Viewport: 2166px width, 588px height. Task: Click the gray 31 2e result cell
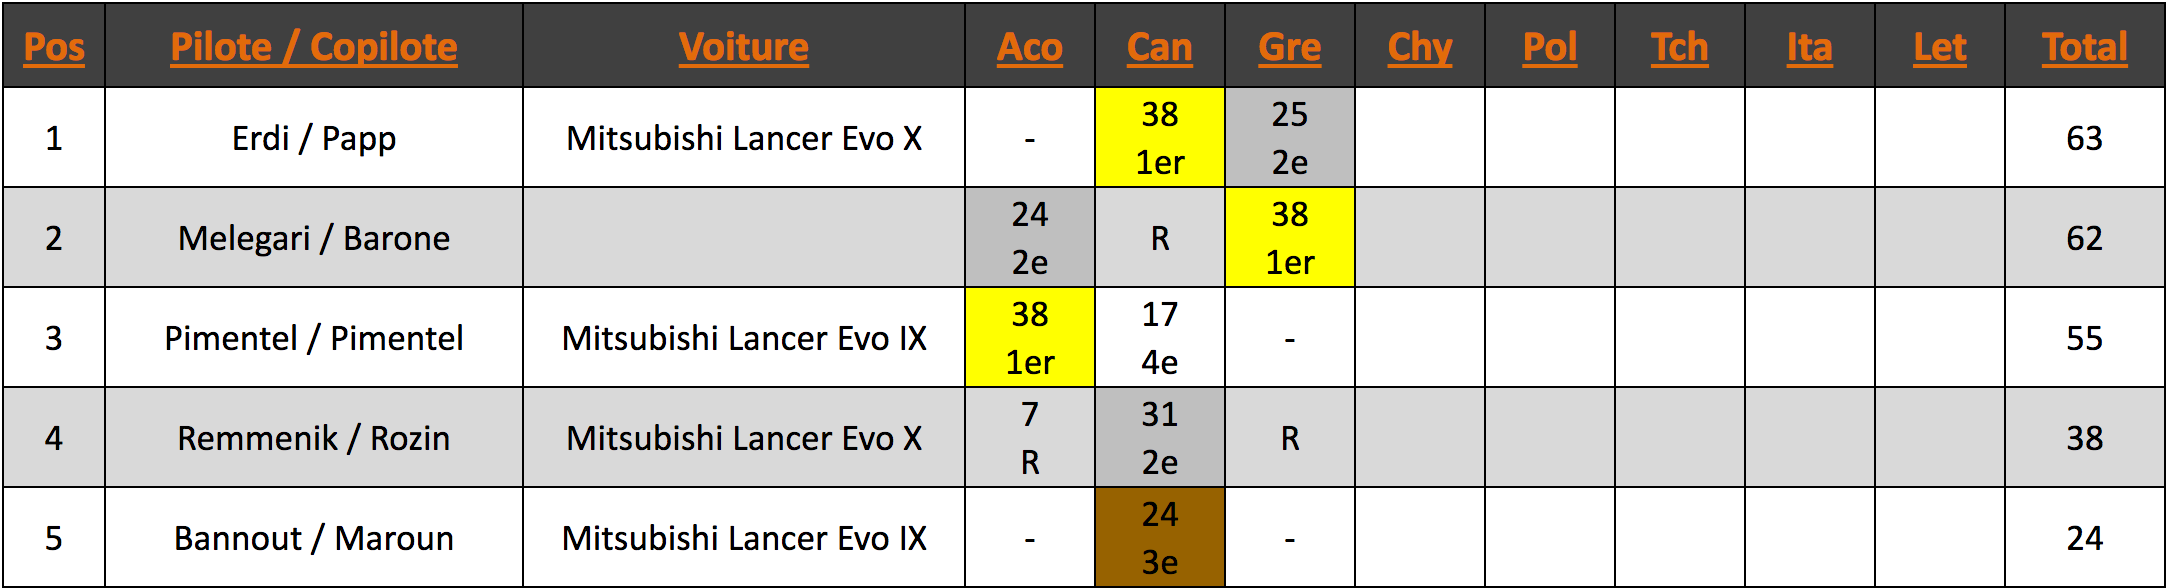[1159, 438]
